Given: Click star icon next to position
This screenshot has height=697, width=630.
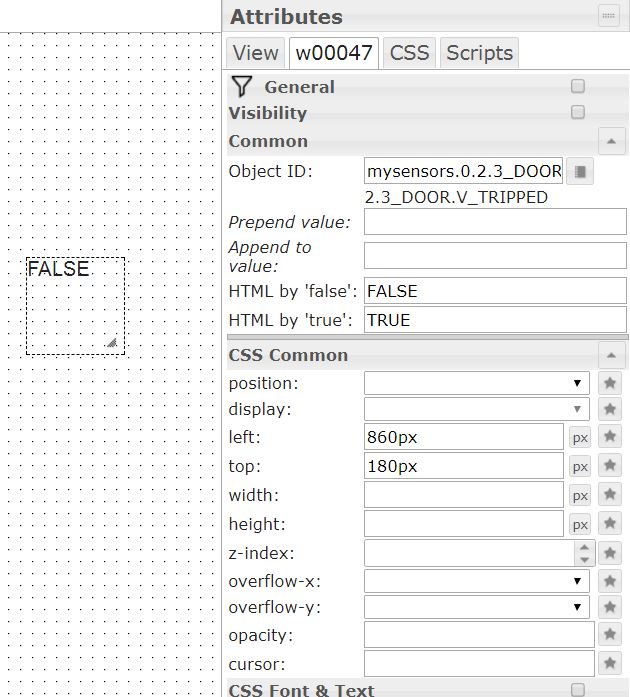Looking at the screenshot, I should [610, 383].
